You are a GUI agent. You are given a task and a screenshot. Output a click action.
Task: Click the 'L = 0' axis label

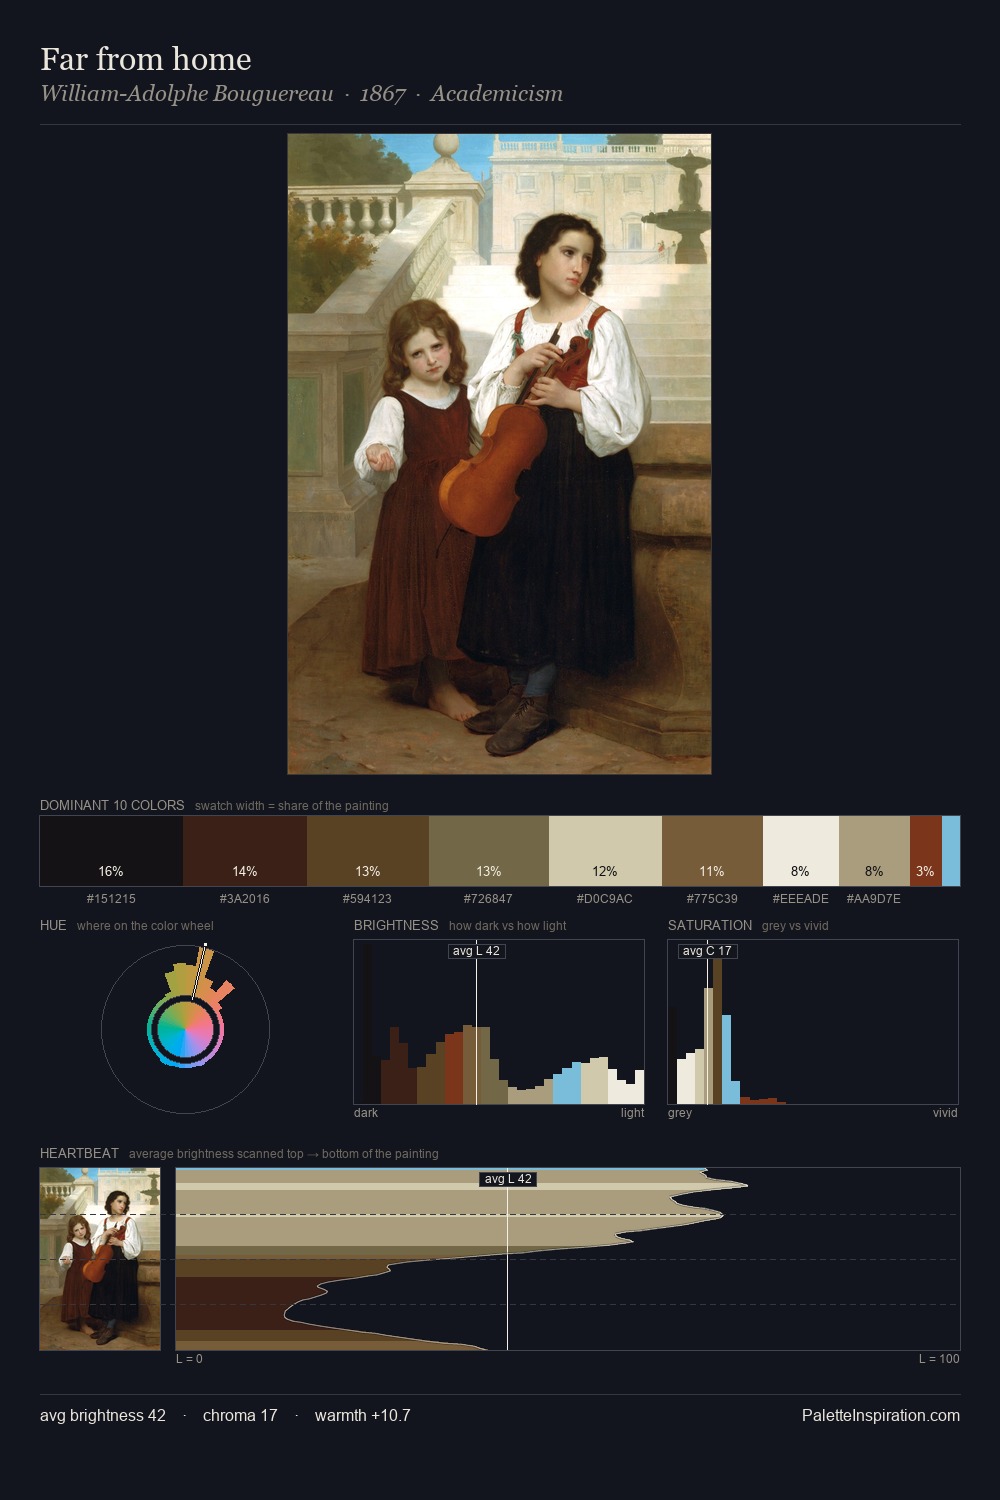(189, 1359)
